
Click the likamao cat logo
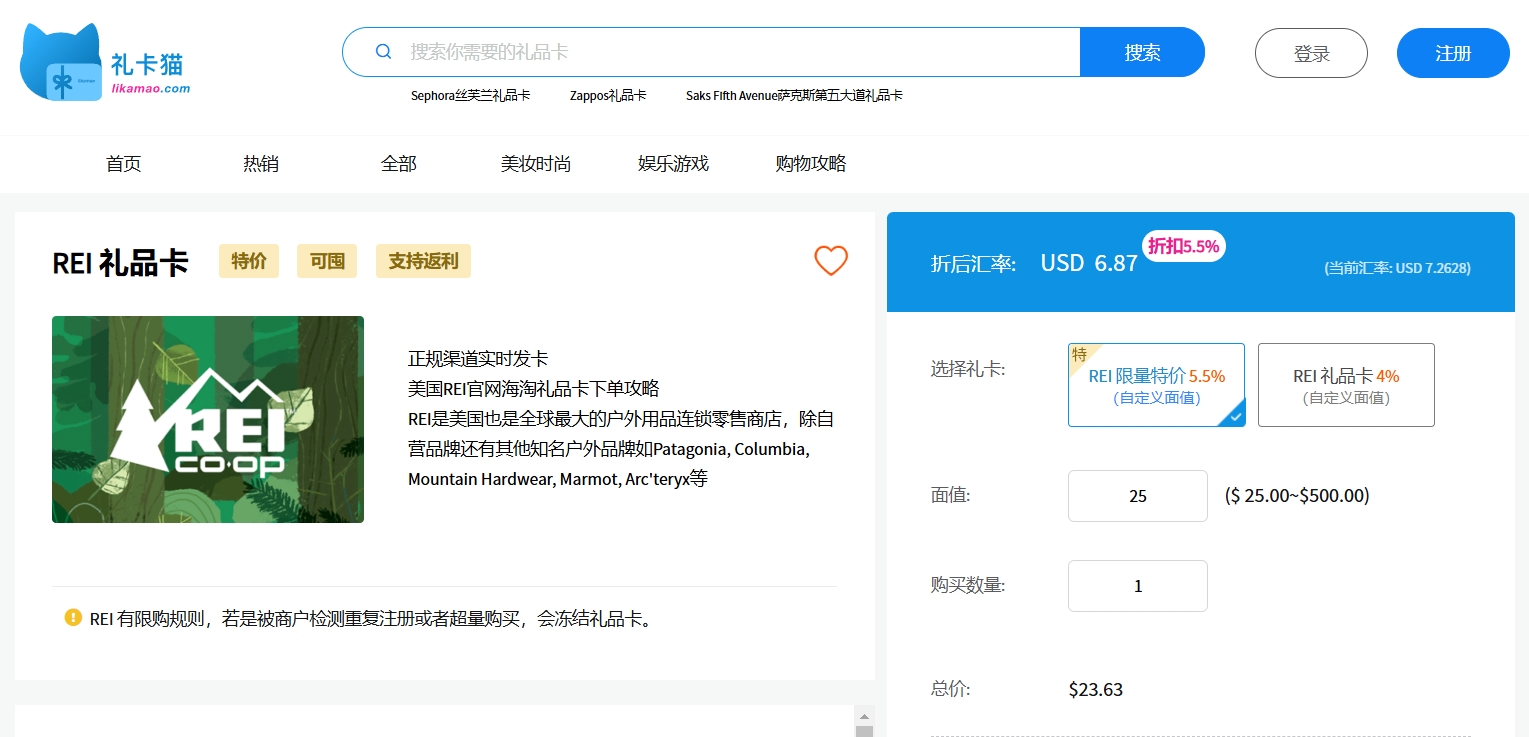105,63
